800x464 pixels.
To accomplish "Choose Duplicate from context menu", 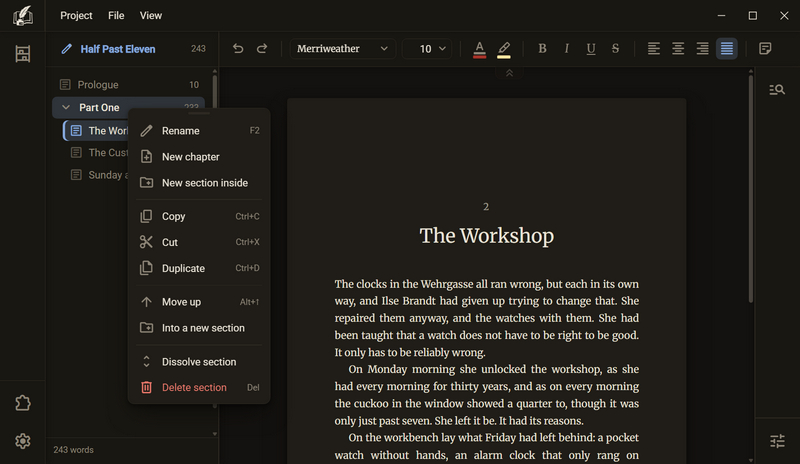I will pos(199,268).
